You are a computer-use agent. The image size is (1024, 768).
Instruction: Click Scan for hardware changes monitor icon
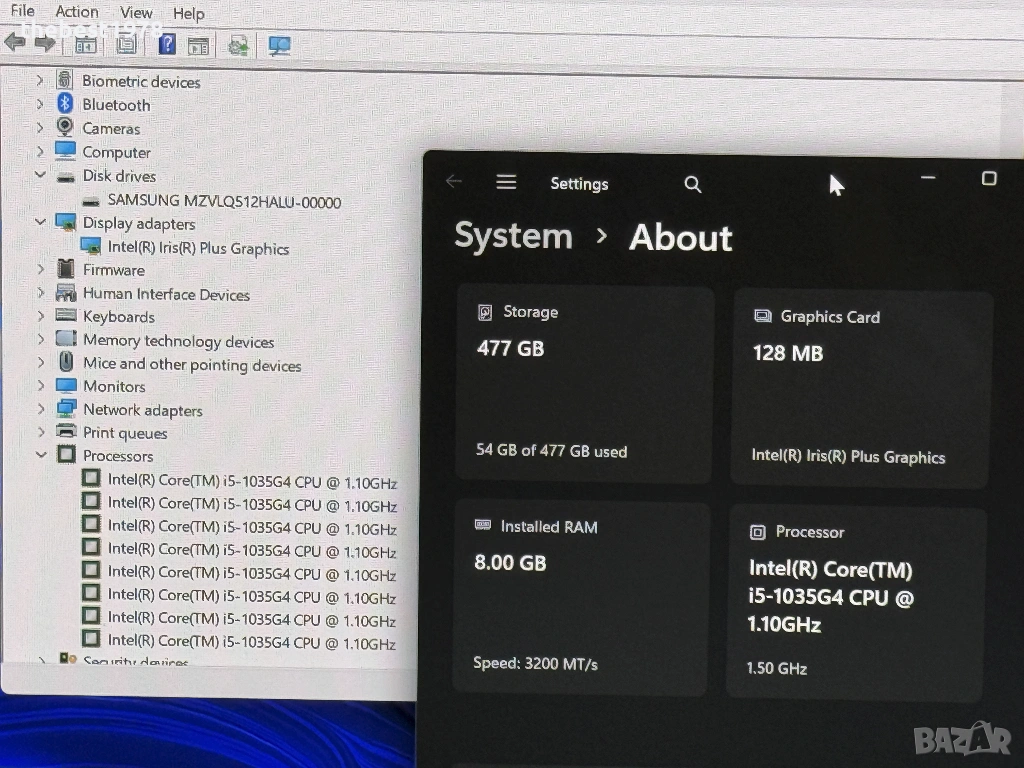pos(280,45)
